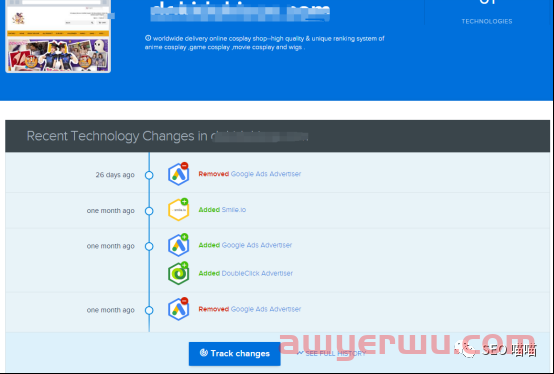
Task: Click the Track changes button
Action: (235, 354)
